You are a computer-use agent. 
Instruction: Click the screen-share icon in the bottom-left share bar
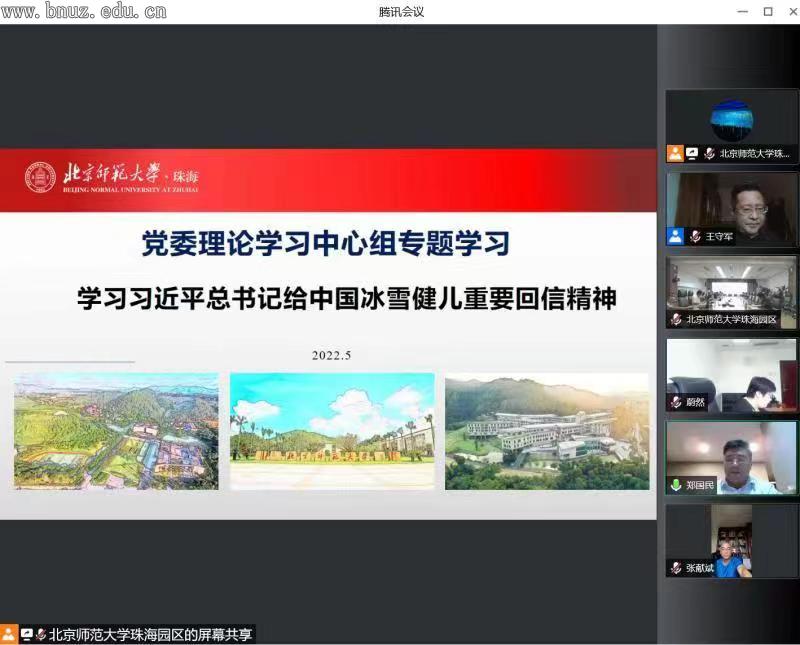pos(27,634)
